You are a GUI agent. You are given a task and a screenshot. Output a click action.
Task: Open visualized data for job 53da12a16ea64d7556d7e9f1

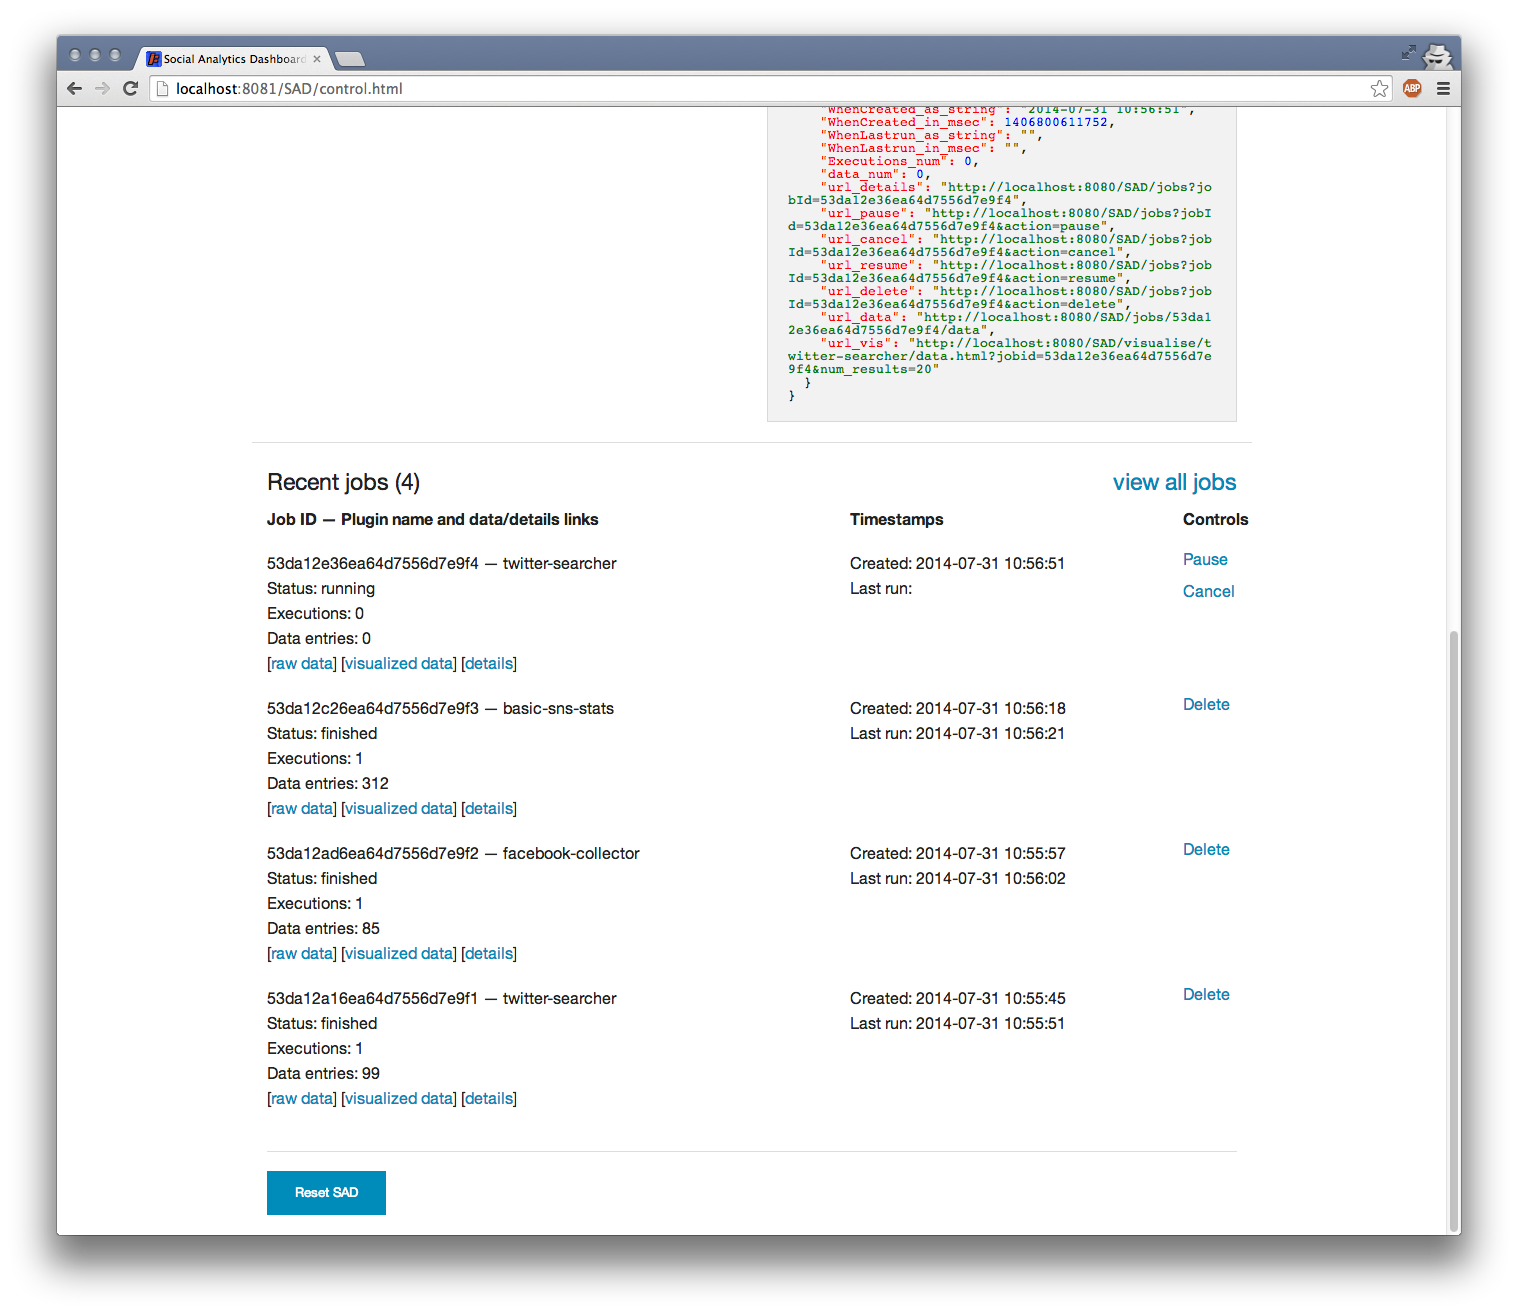(x=399, y=1098)
